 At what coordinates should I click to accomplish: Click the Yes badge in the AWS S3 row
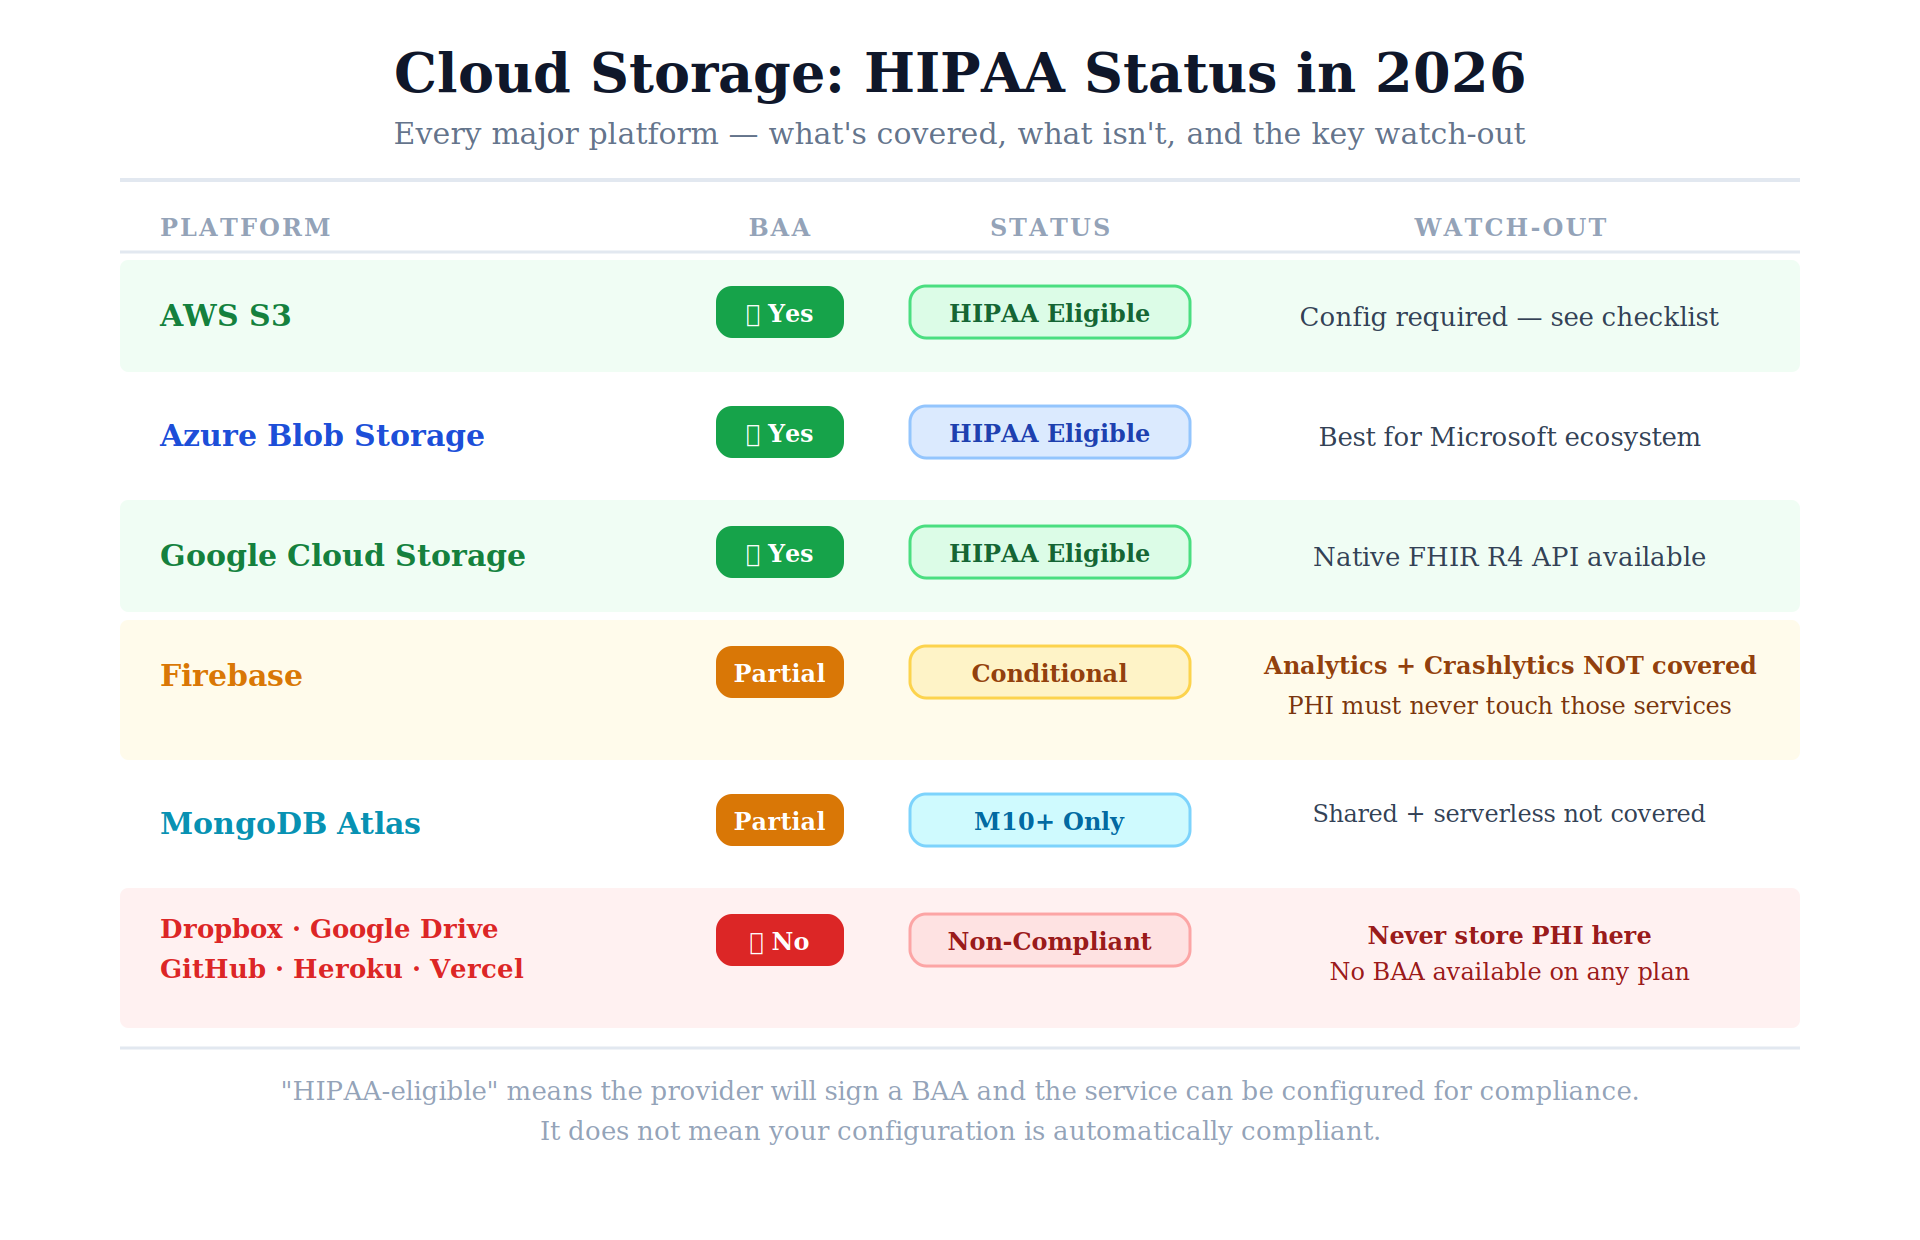pyautogui.click(x=780, y=312)
